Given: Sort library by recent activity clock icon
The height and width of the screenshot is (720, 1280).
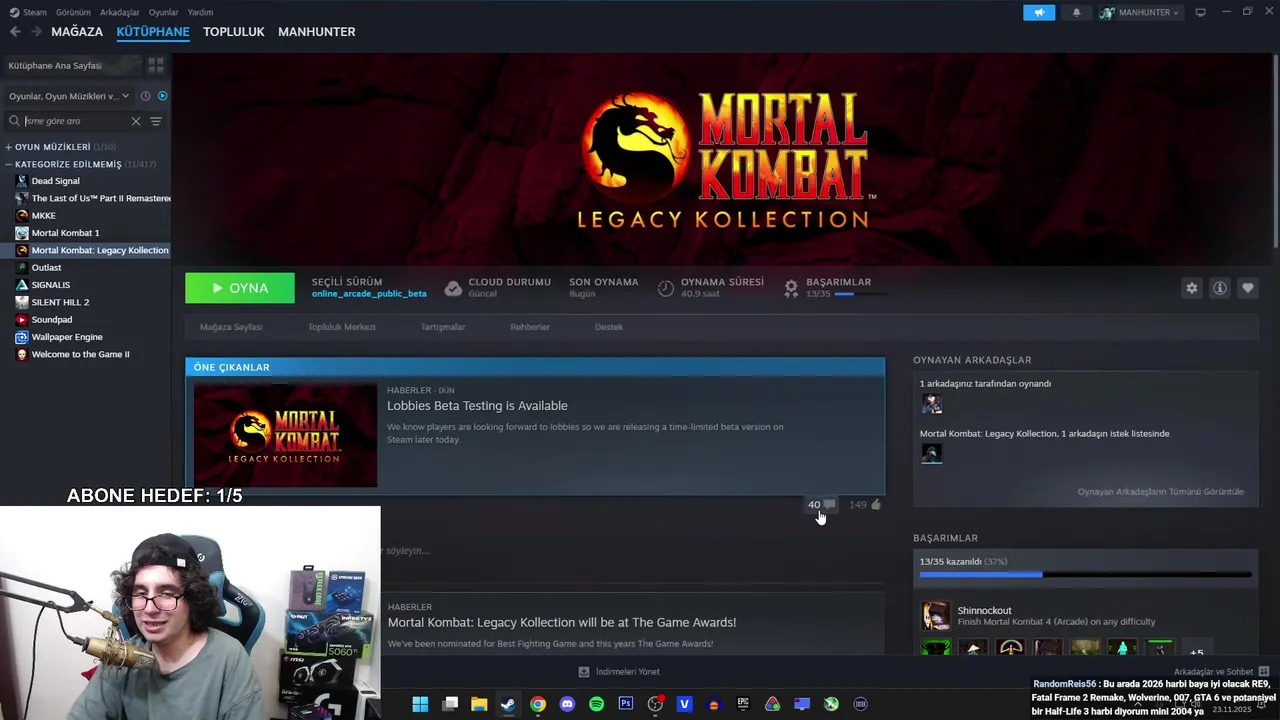Looking at the screenshot, I should tap(145, 96).
